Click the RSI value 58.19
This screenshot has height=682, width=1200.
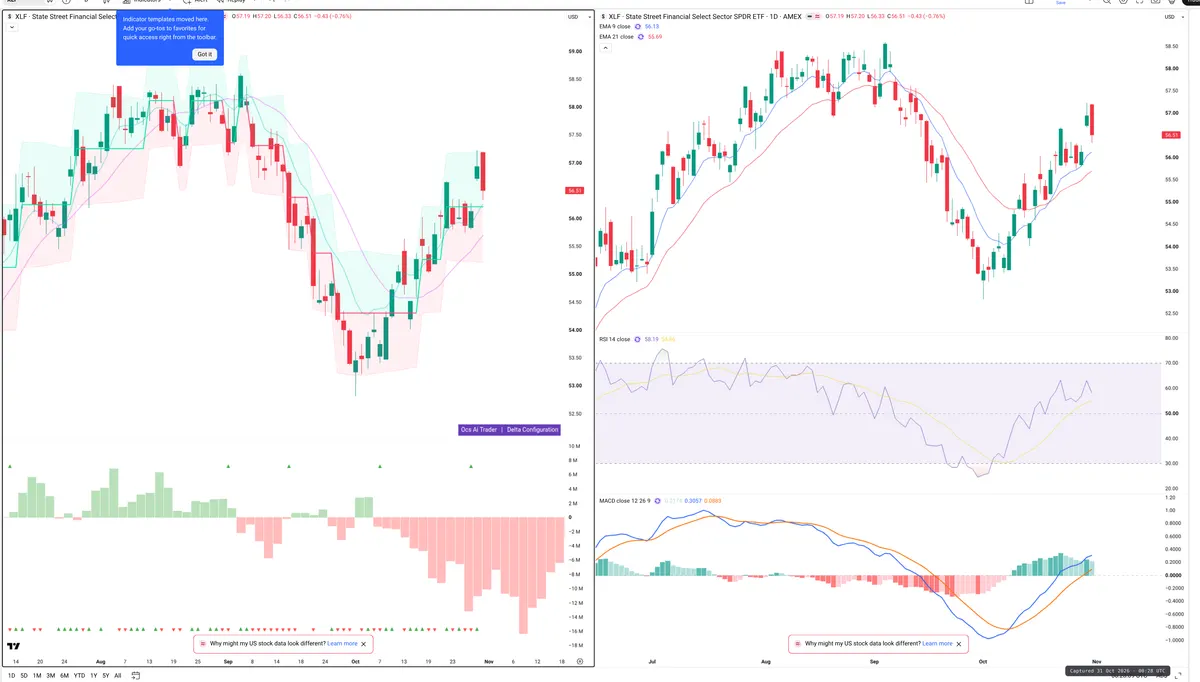[652, 339]
